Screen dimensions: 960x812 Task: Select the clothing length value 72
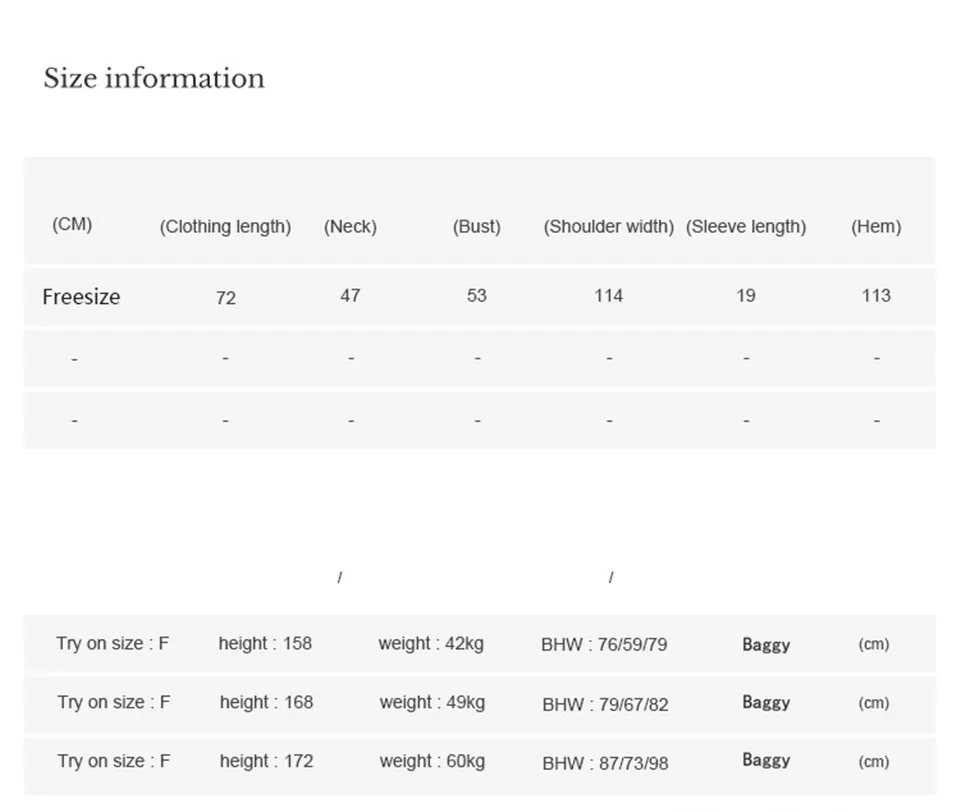[x=226, y=298]
